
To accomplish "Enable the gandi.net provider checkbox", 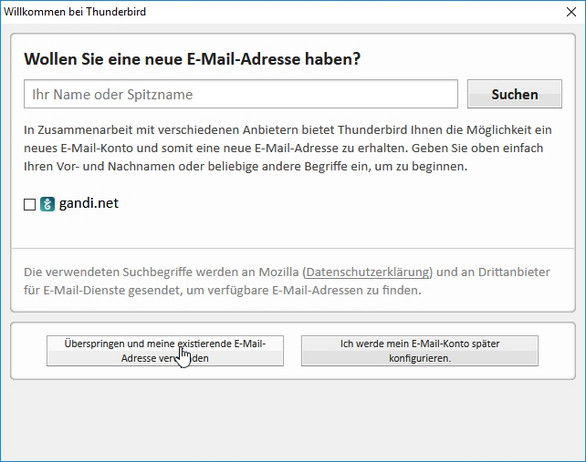I will click(30, 204).
